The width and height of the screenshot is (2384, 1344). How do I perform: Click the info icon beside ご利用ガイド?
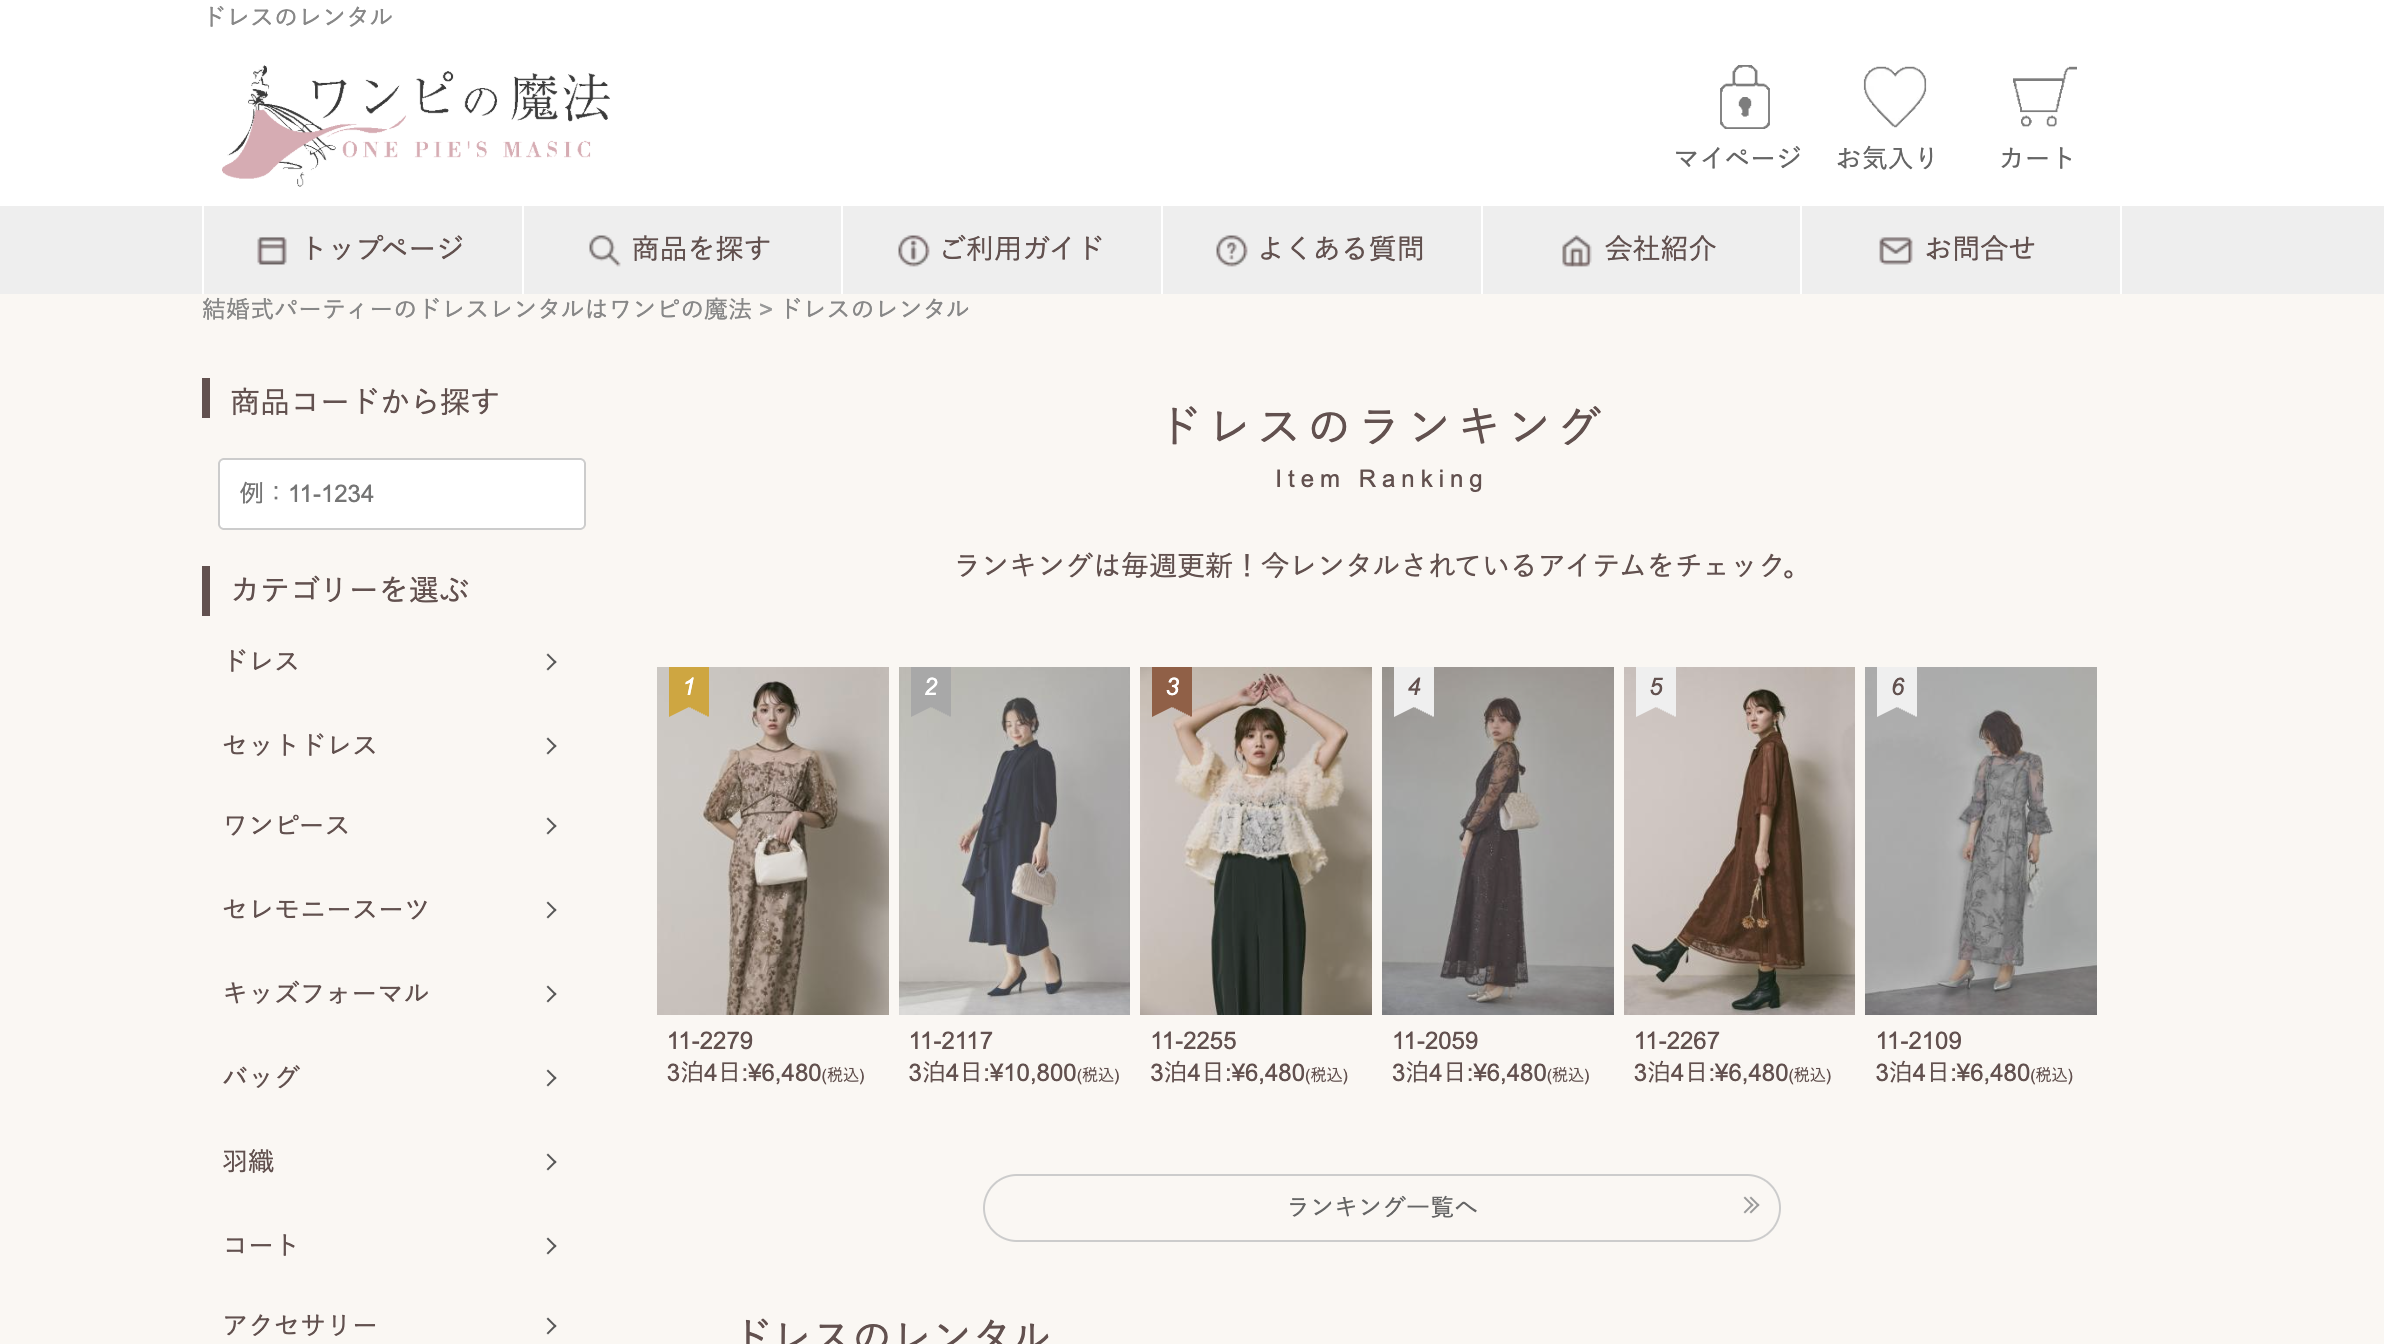pos(912,250)
